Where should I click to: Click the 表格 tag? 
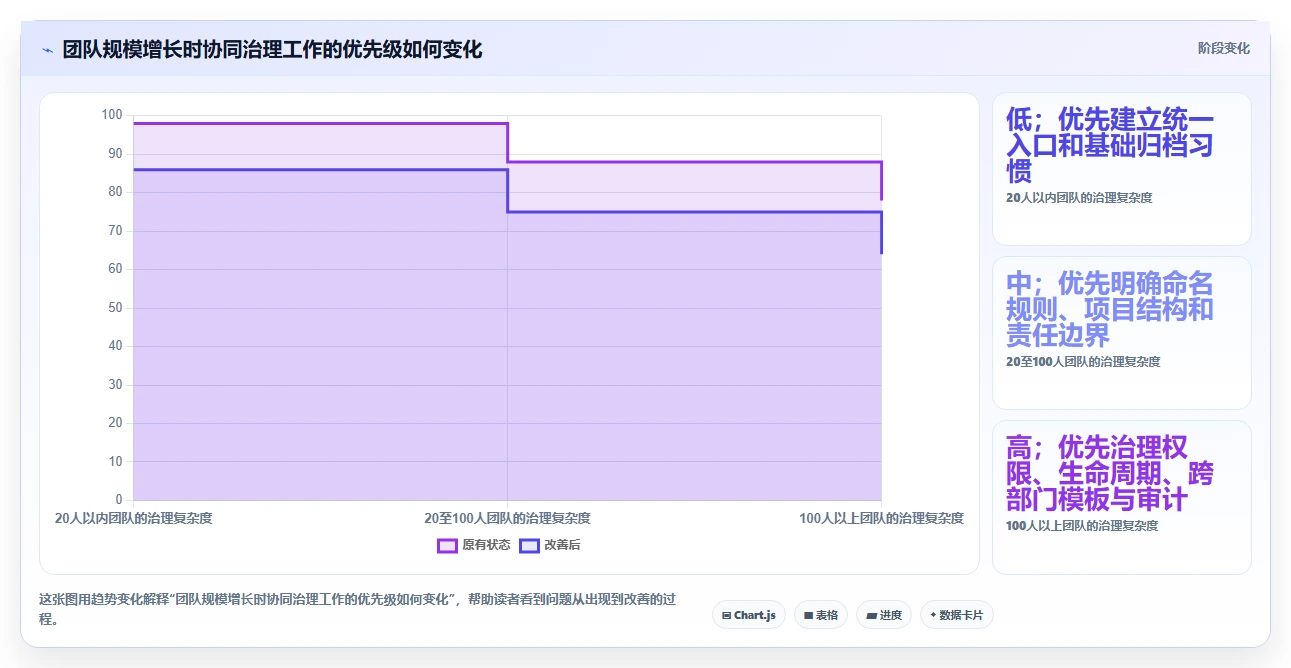click(821, 615)
